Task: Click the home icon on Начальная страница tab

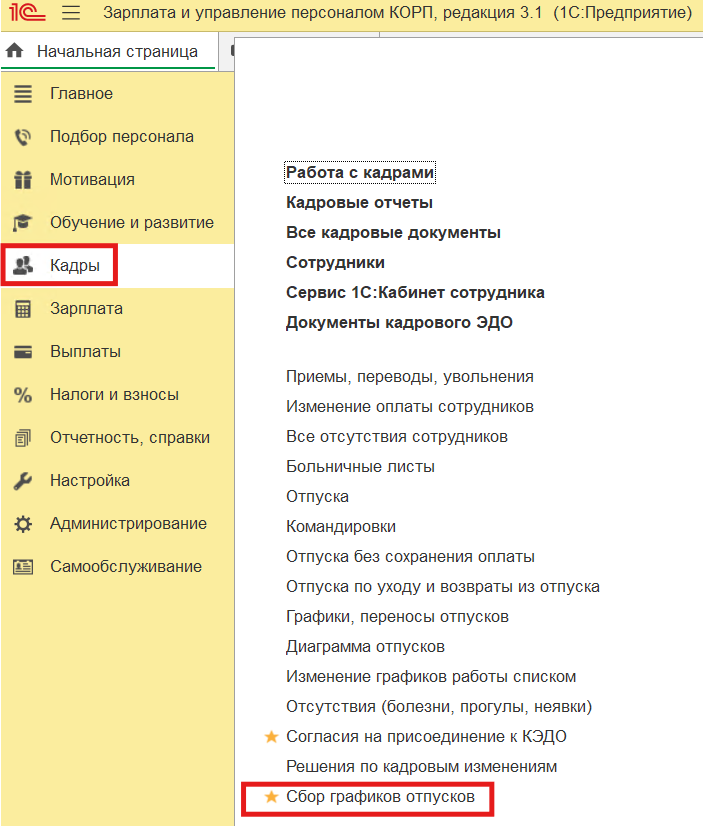Action: pyautogui.click(x=15, y=51)
